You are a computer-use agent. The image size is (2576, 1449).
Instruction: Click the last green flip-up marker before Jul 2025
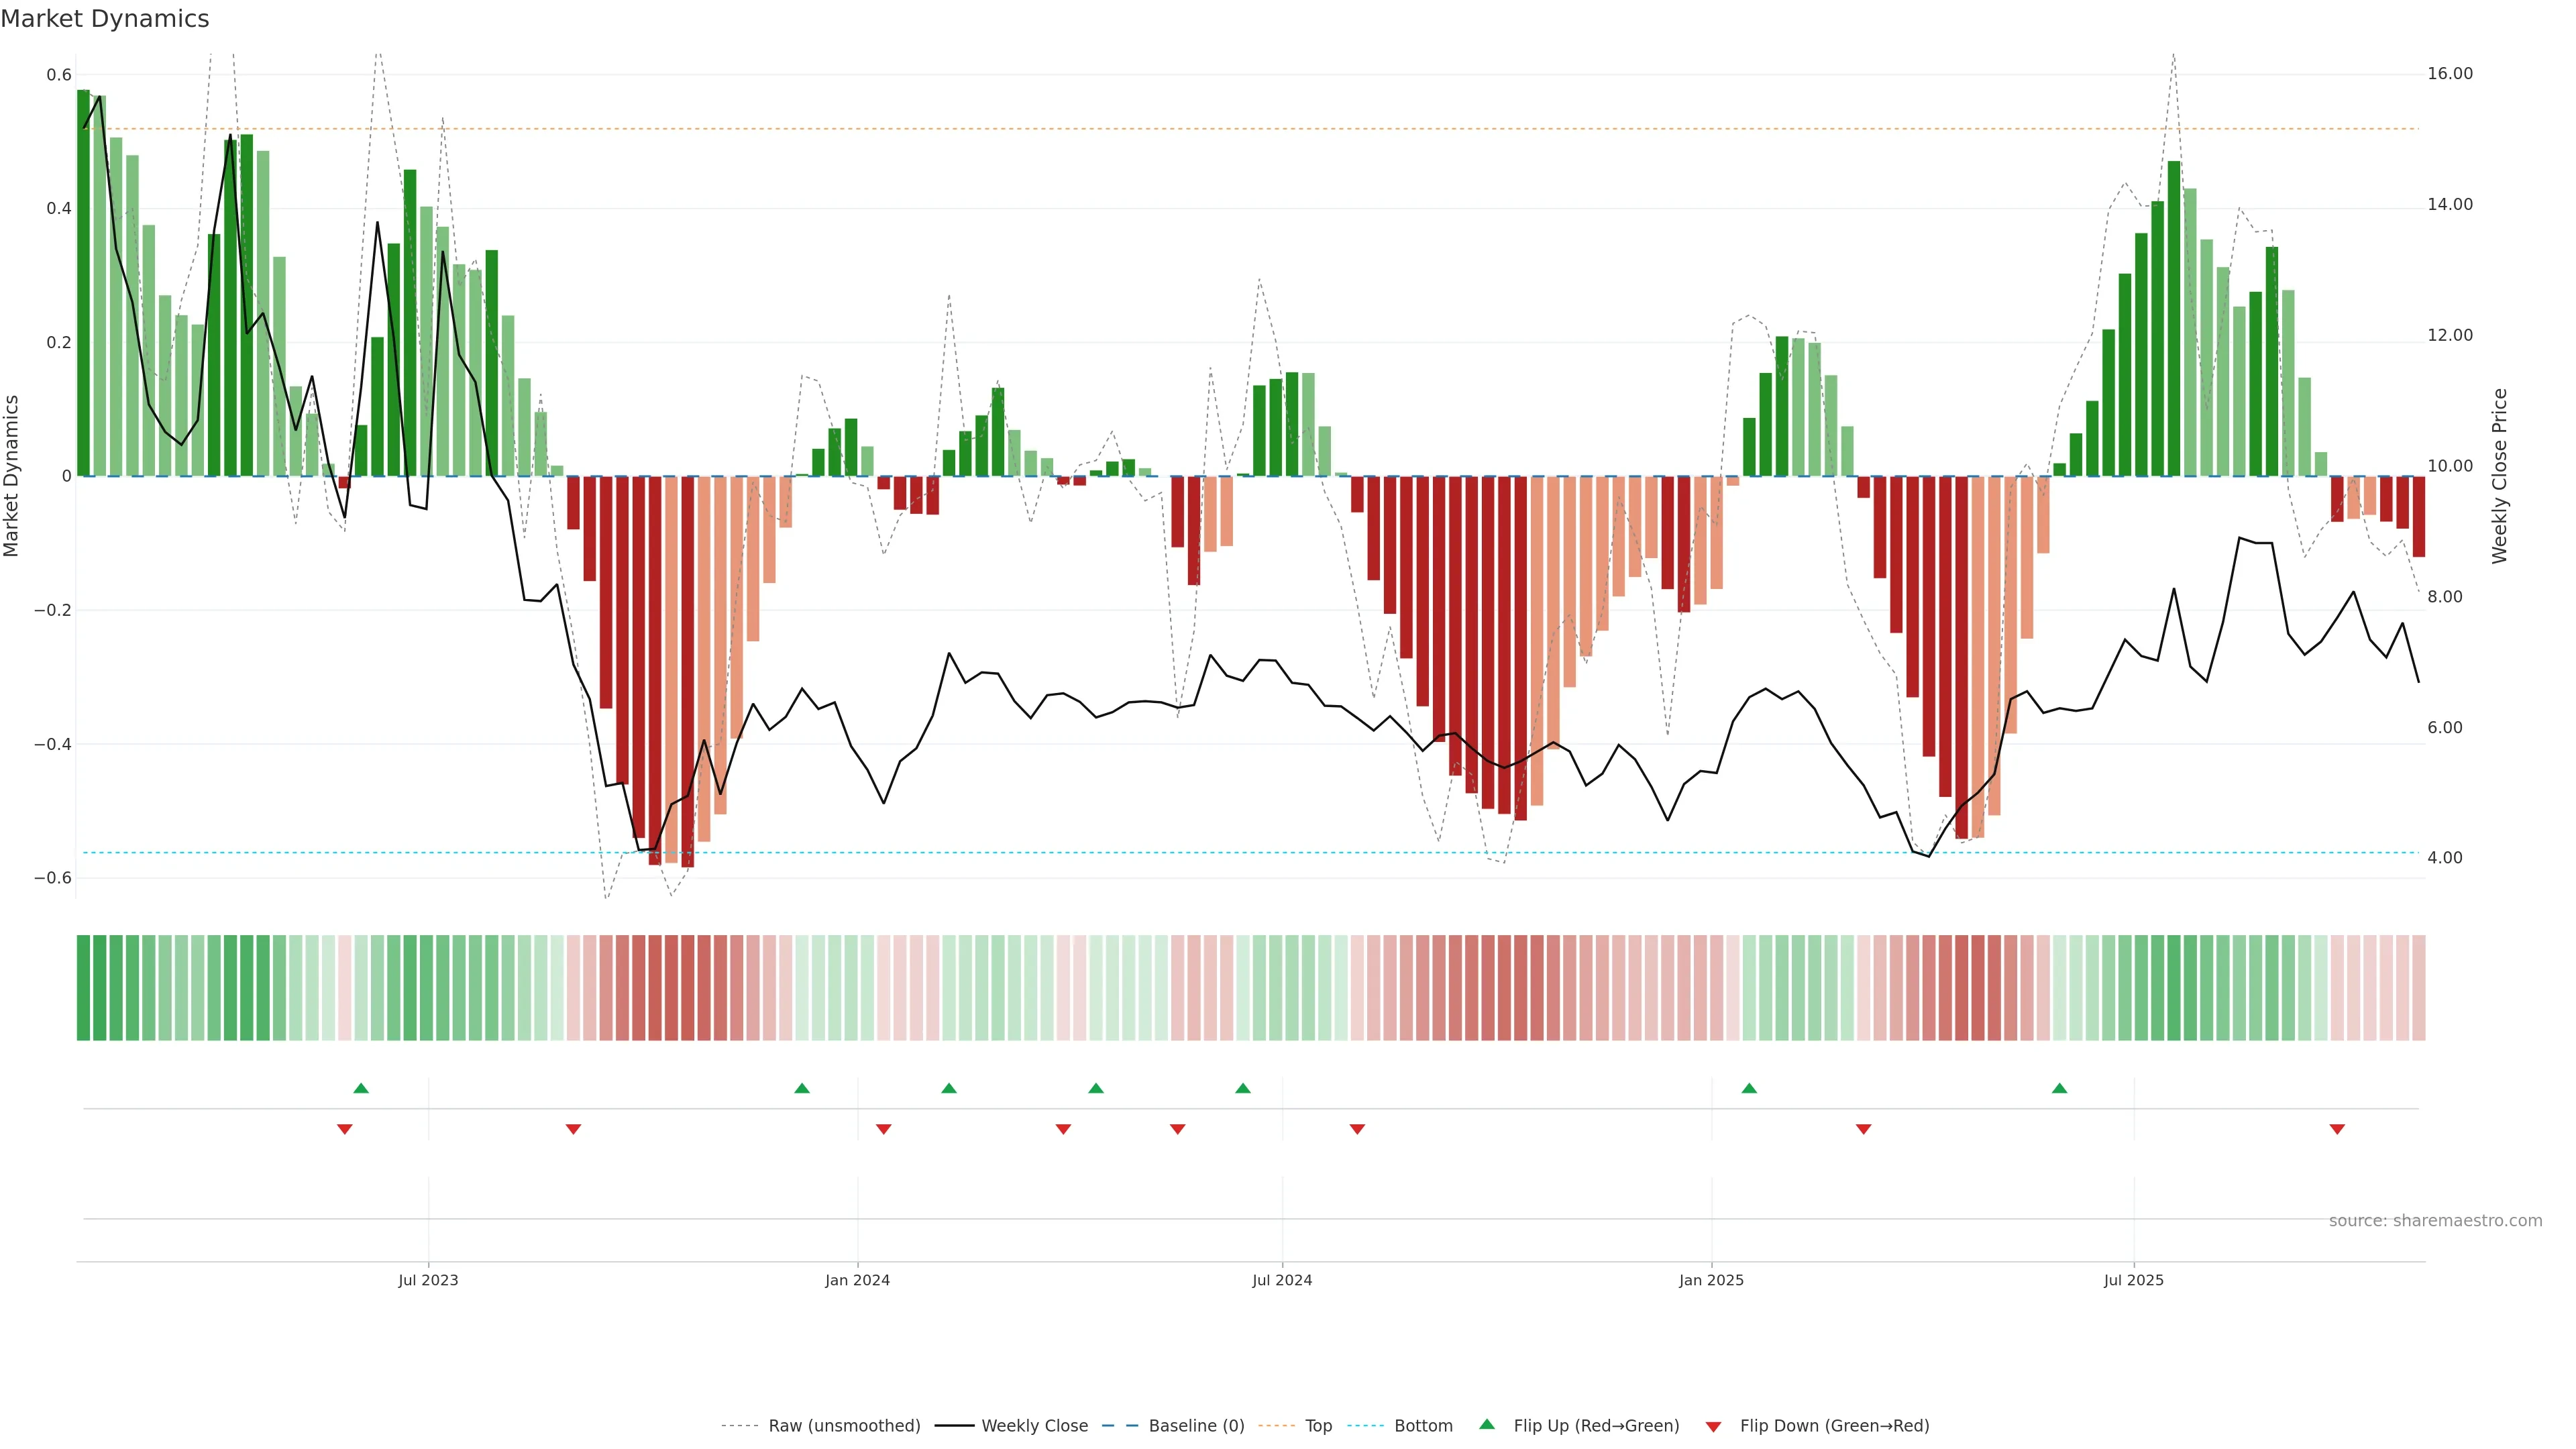2059,1088
